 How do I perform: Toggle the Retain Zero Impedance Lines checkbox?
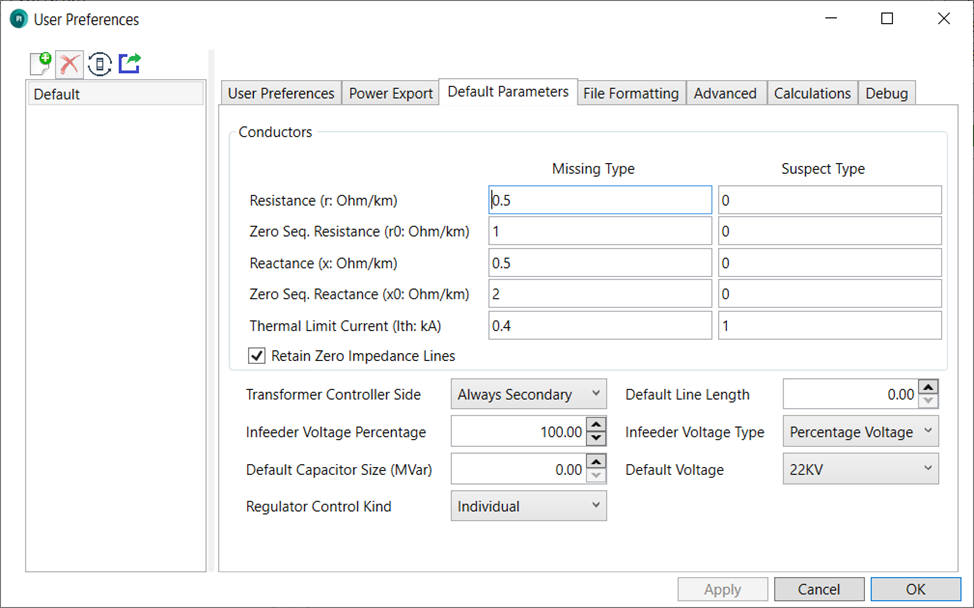pyautogui.click(x=257, y=356)
